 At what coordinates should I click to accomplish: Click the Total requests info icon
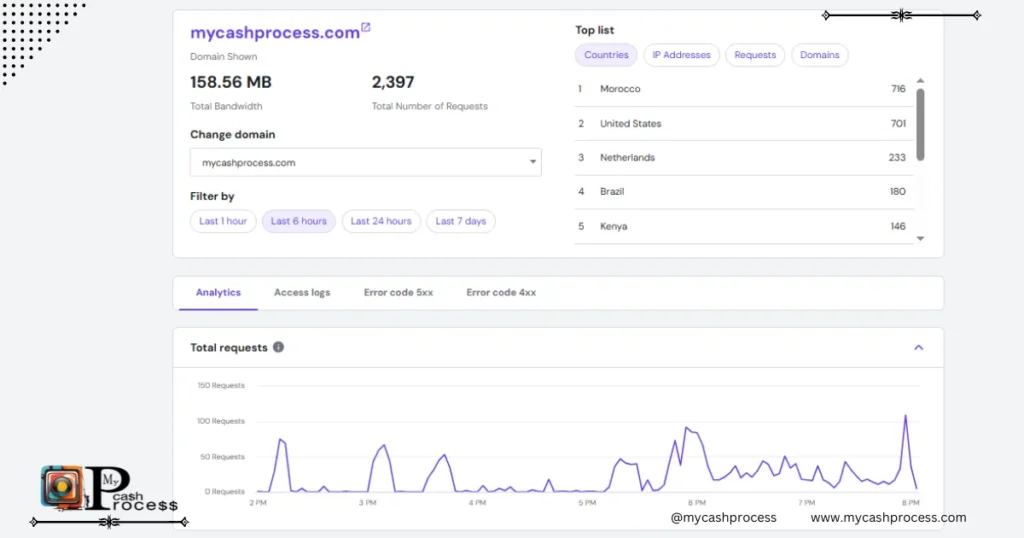pyautogui.click(x=278, y=347)
